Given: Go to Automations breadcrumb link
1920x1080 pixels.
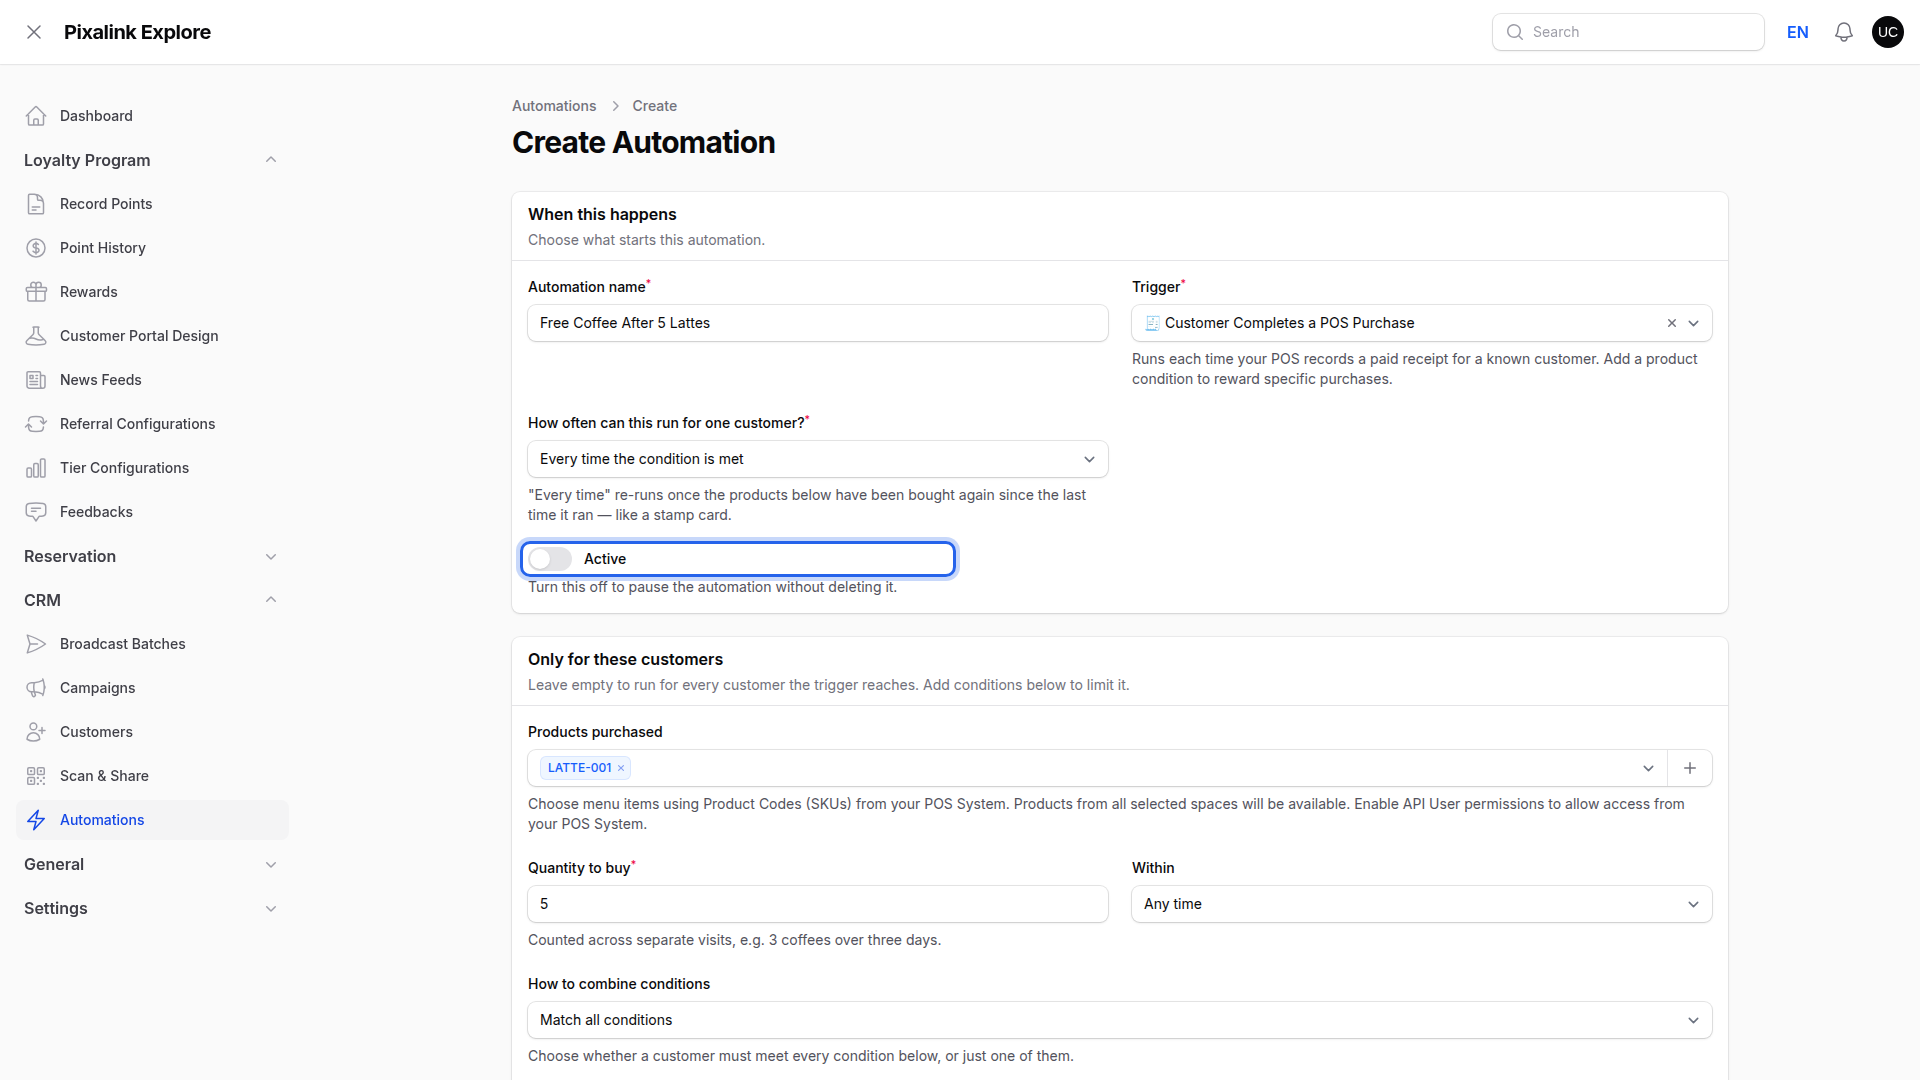Looking at the screenshot, I should click(x=554, y=106).
